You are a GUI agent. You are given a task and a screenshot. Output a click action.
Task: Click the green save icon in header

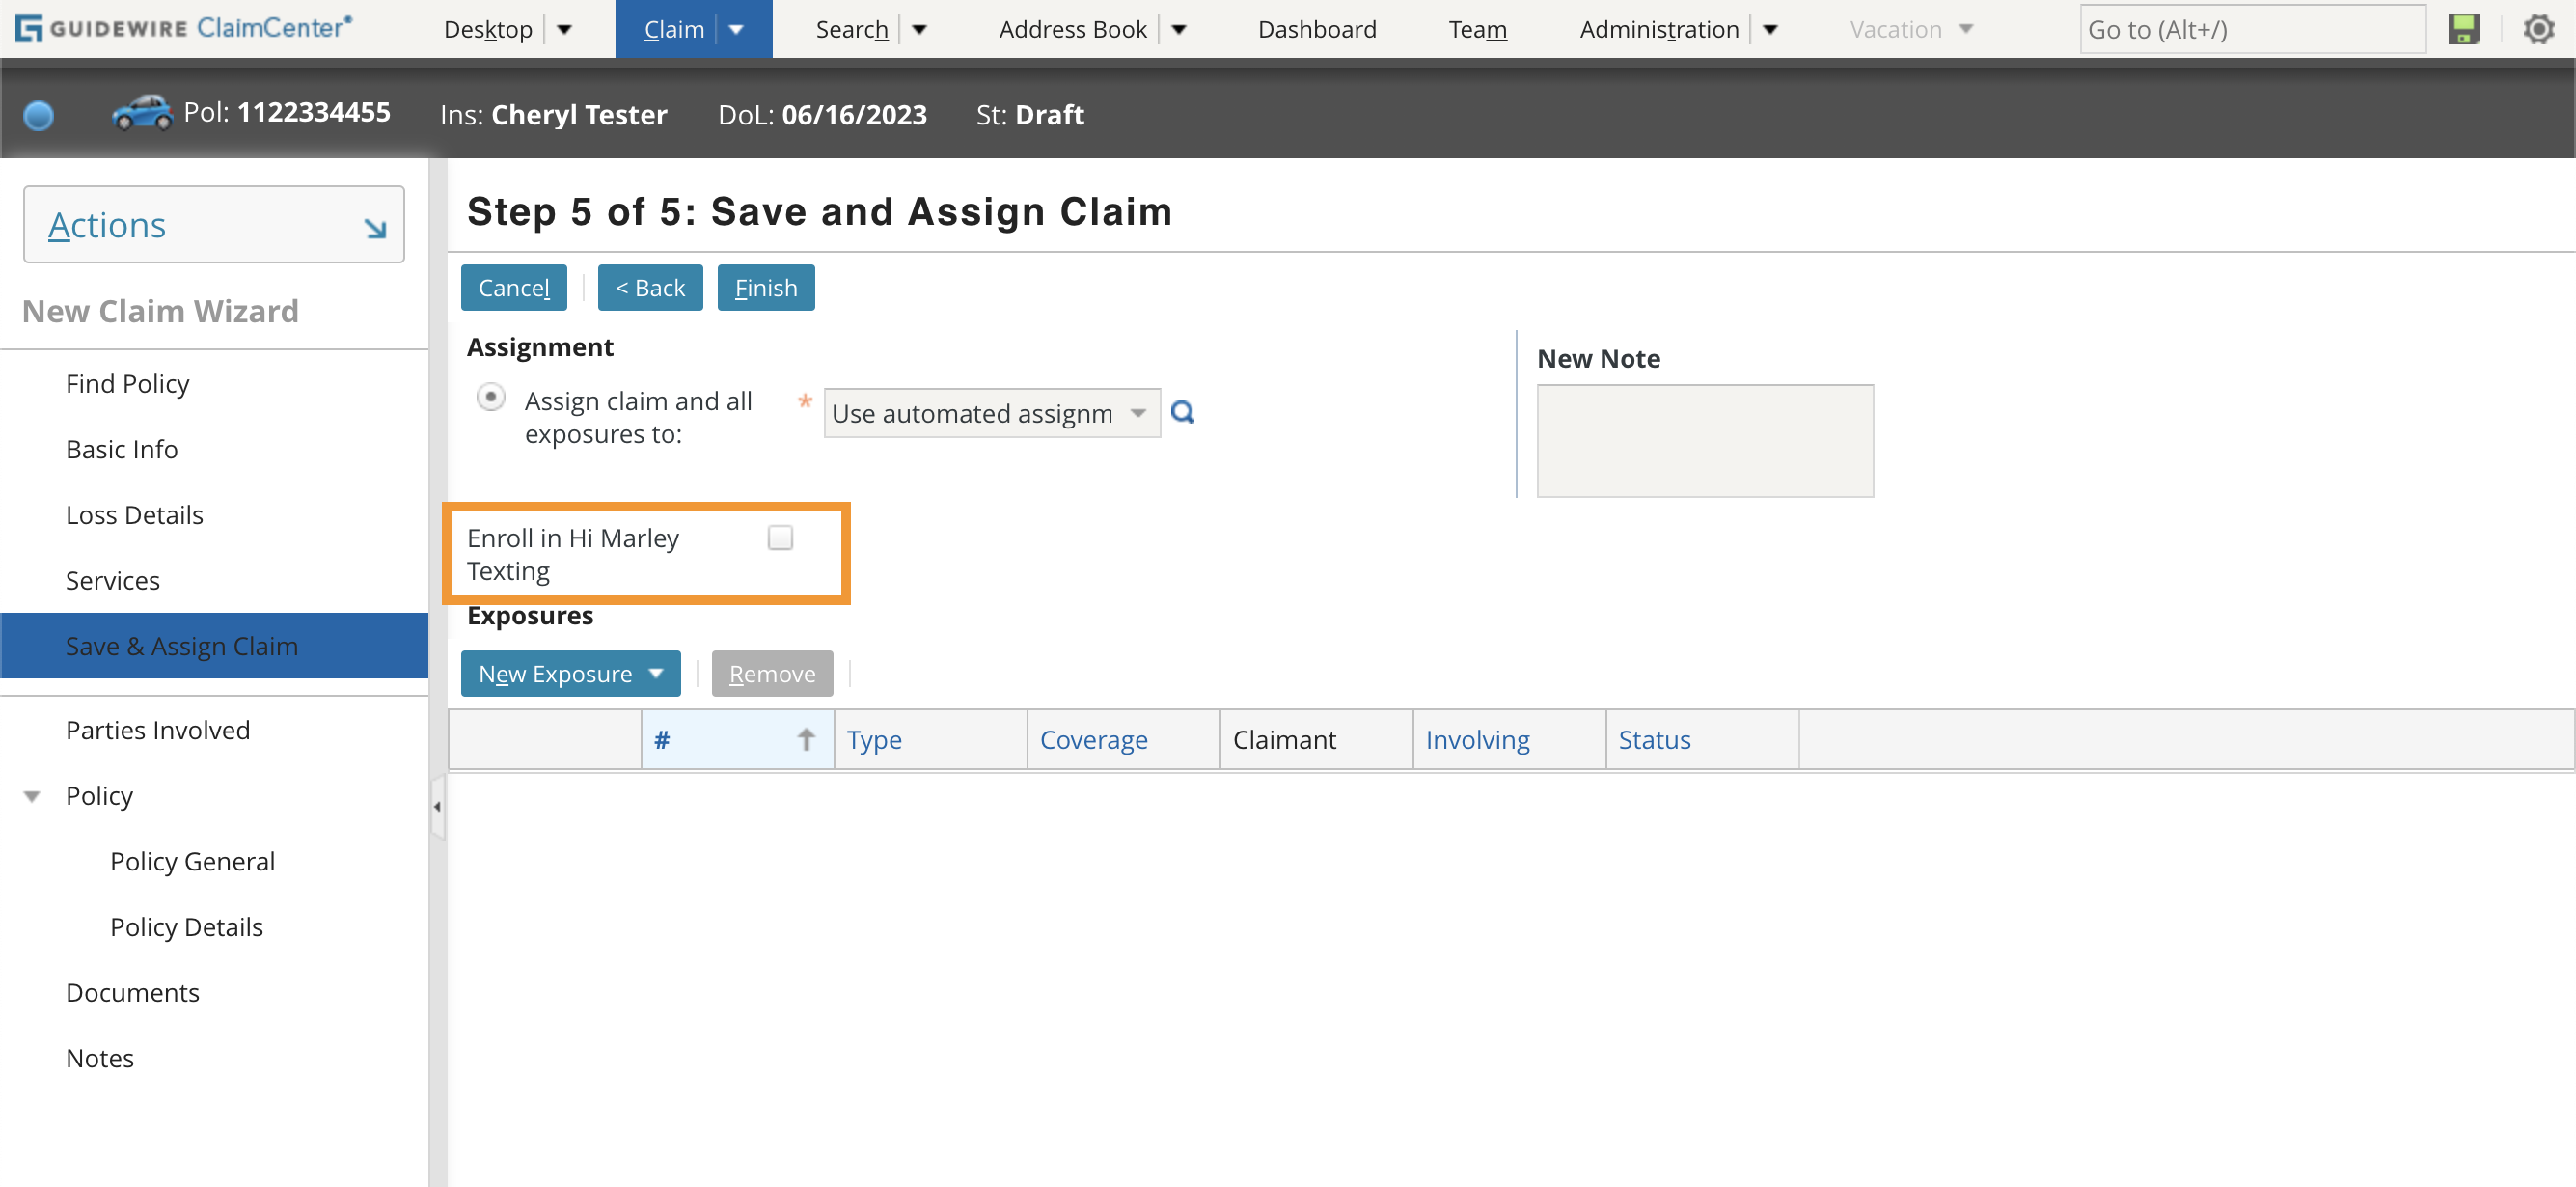tap(2463, 29)
